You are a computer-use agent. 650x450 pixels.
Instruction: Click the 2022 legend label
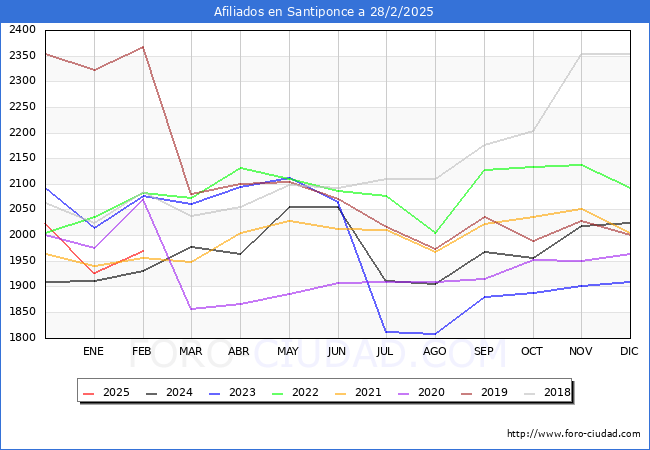(x=305, y=392)
